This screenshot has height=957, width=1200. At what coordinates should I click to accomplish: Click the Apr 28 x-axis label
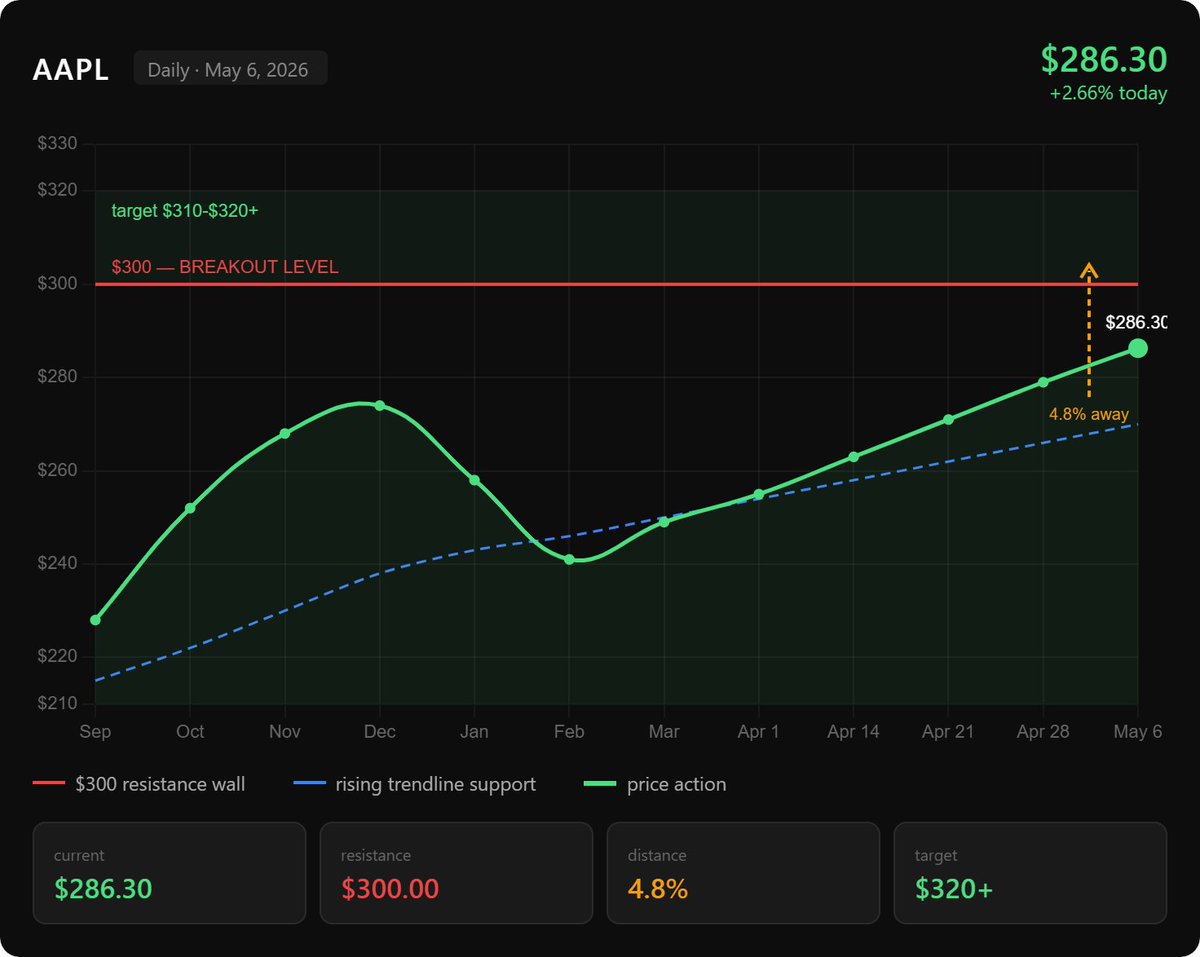point(1043,732)
